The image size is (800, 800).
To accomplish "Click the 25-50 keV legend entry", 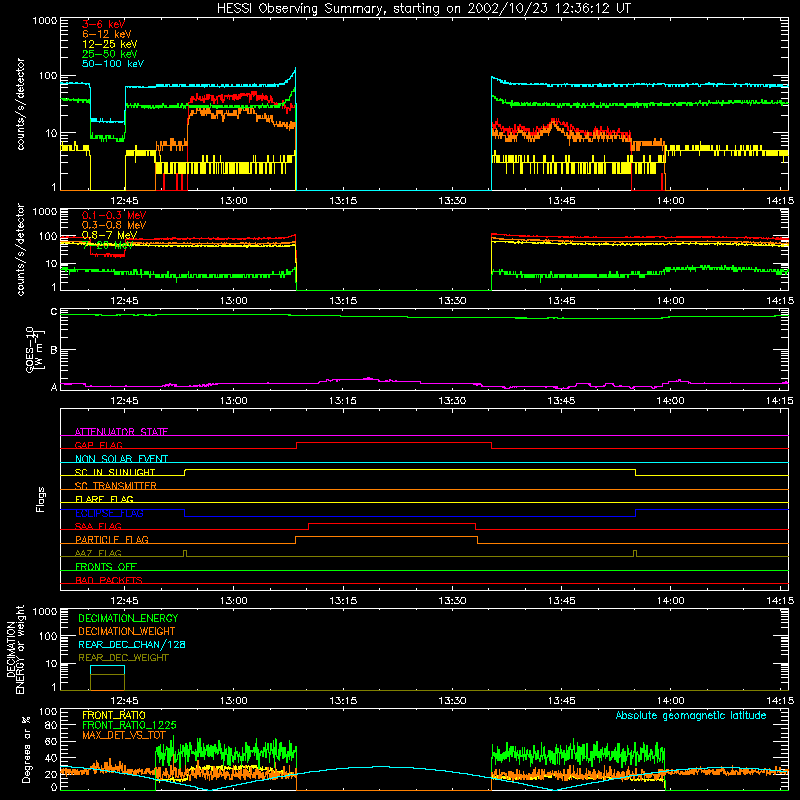I will 109,54.
